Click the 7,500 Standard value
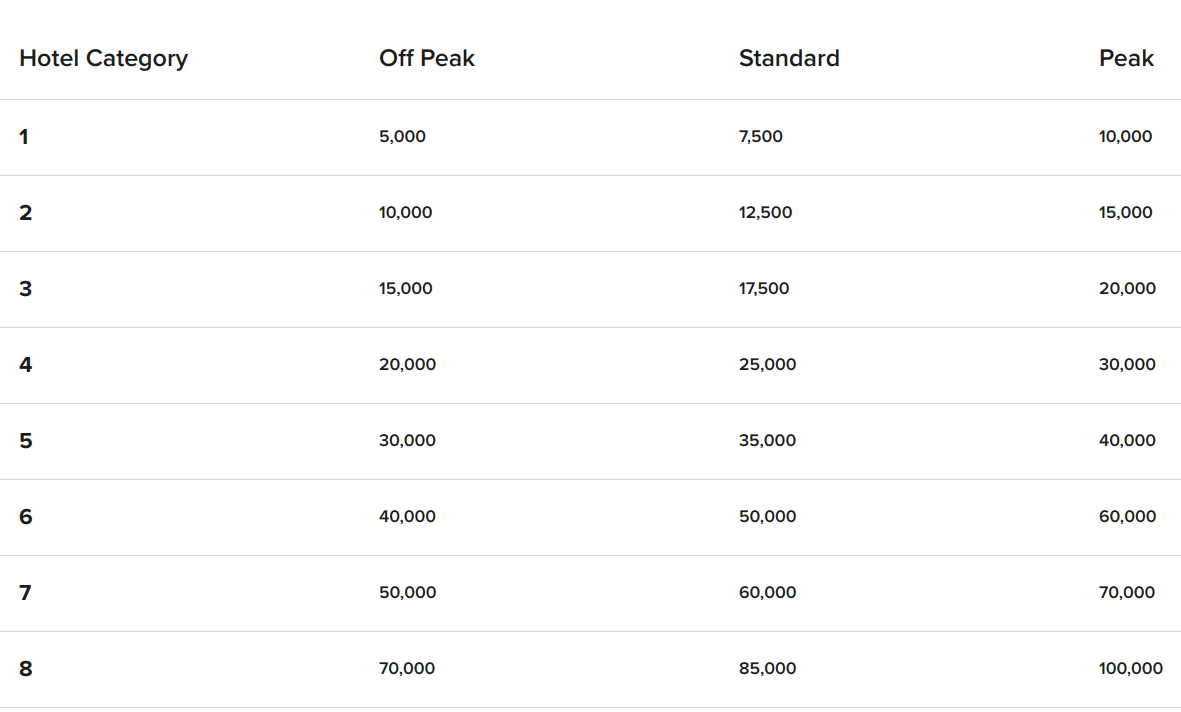 (761, 137)
